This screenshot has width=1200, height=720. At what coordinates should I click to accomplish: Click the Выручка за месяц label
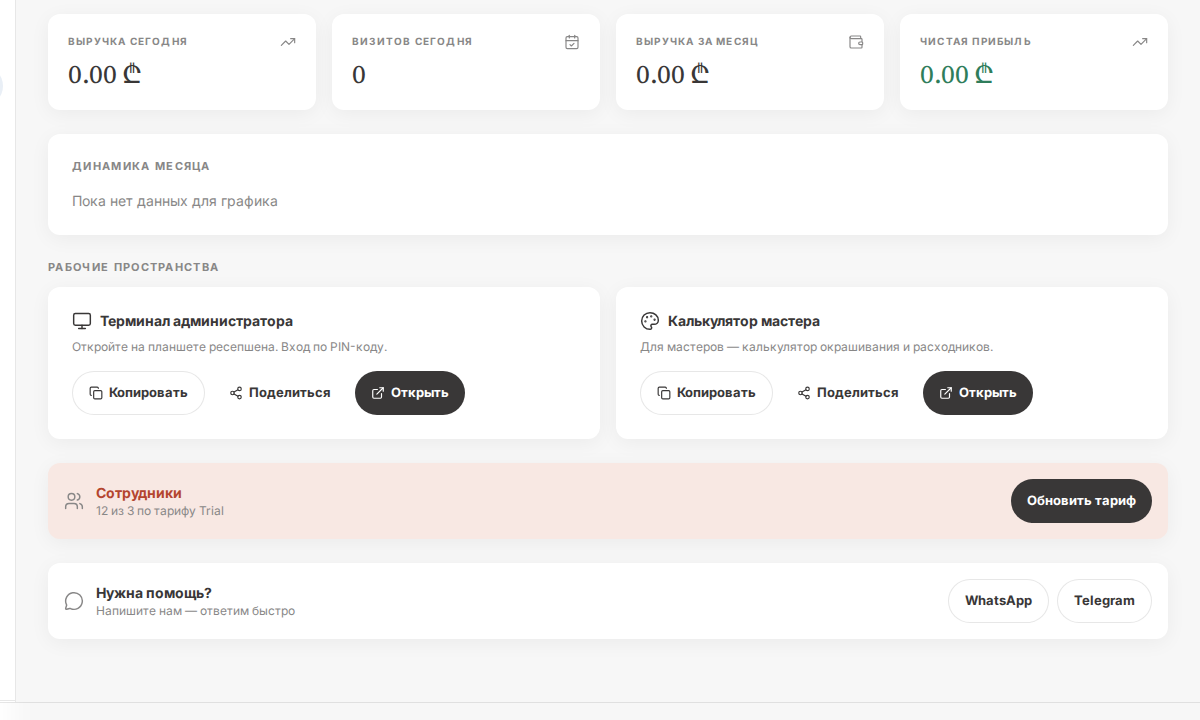(697, 42)
